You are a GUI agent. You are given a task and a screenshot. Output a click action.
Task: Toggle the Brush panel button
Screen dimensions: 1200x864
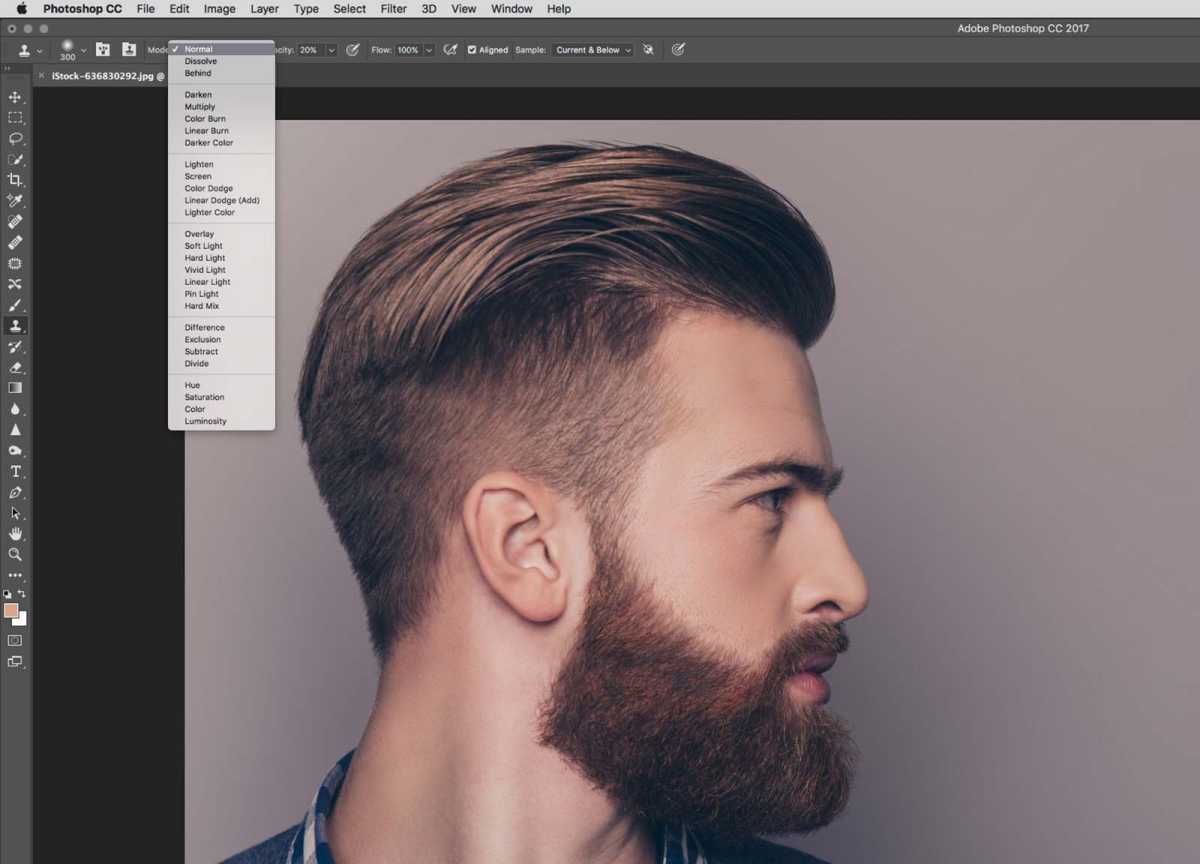point(102,49)
